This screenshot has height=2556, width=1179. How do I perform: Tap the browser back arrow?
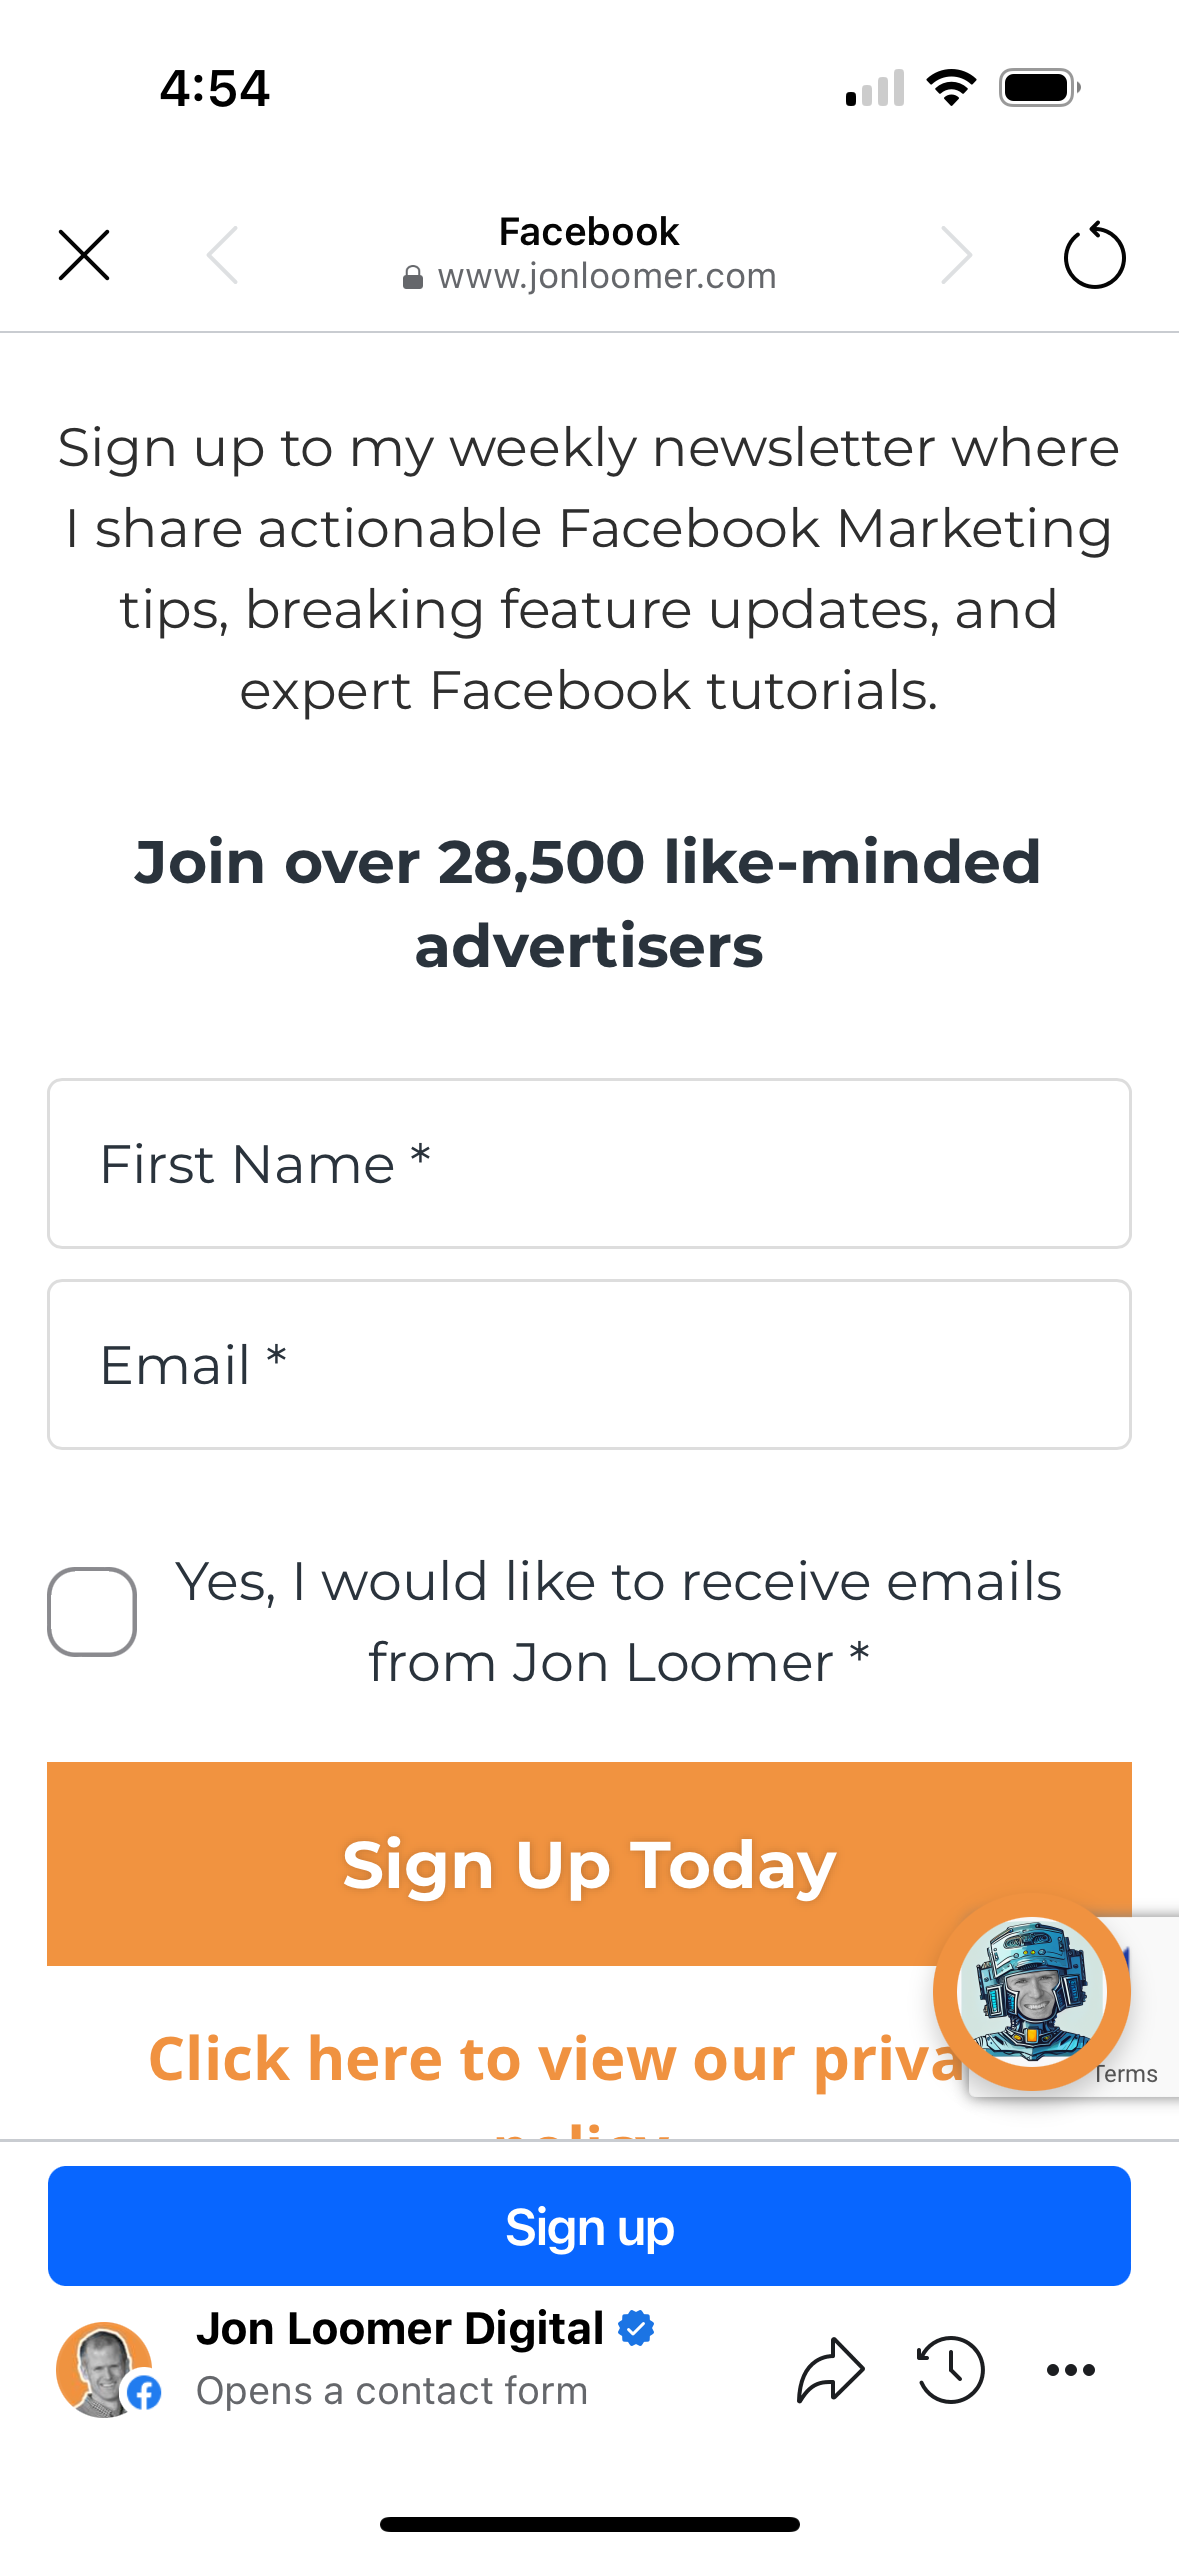point(222,255)
